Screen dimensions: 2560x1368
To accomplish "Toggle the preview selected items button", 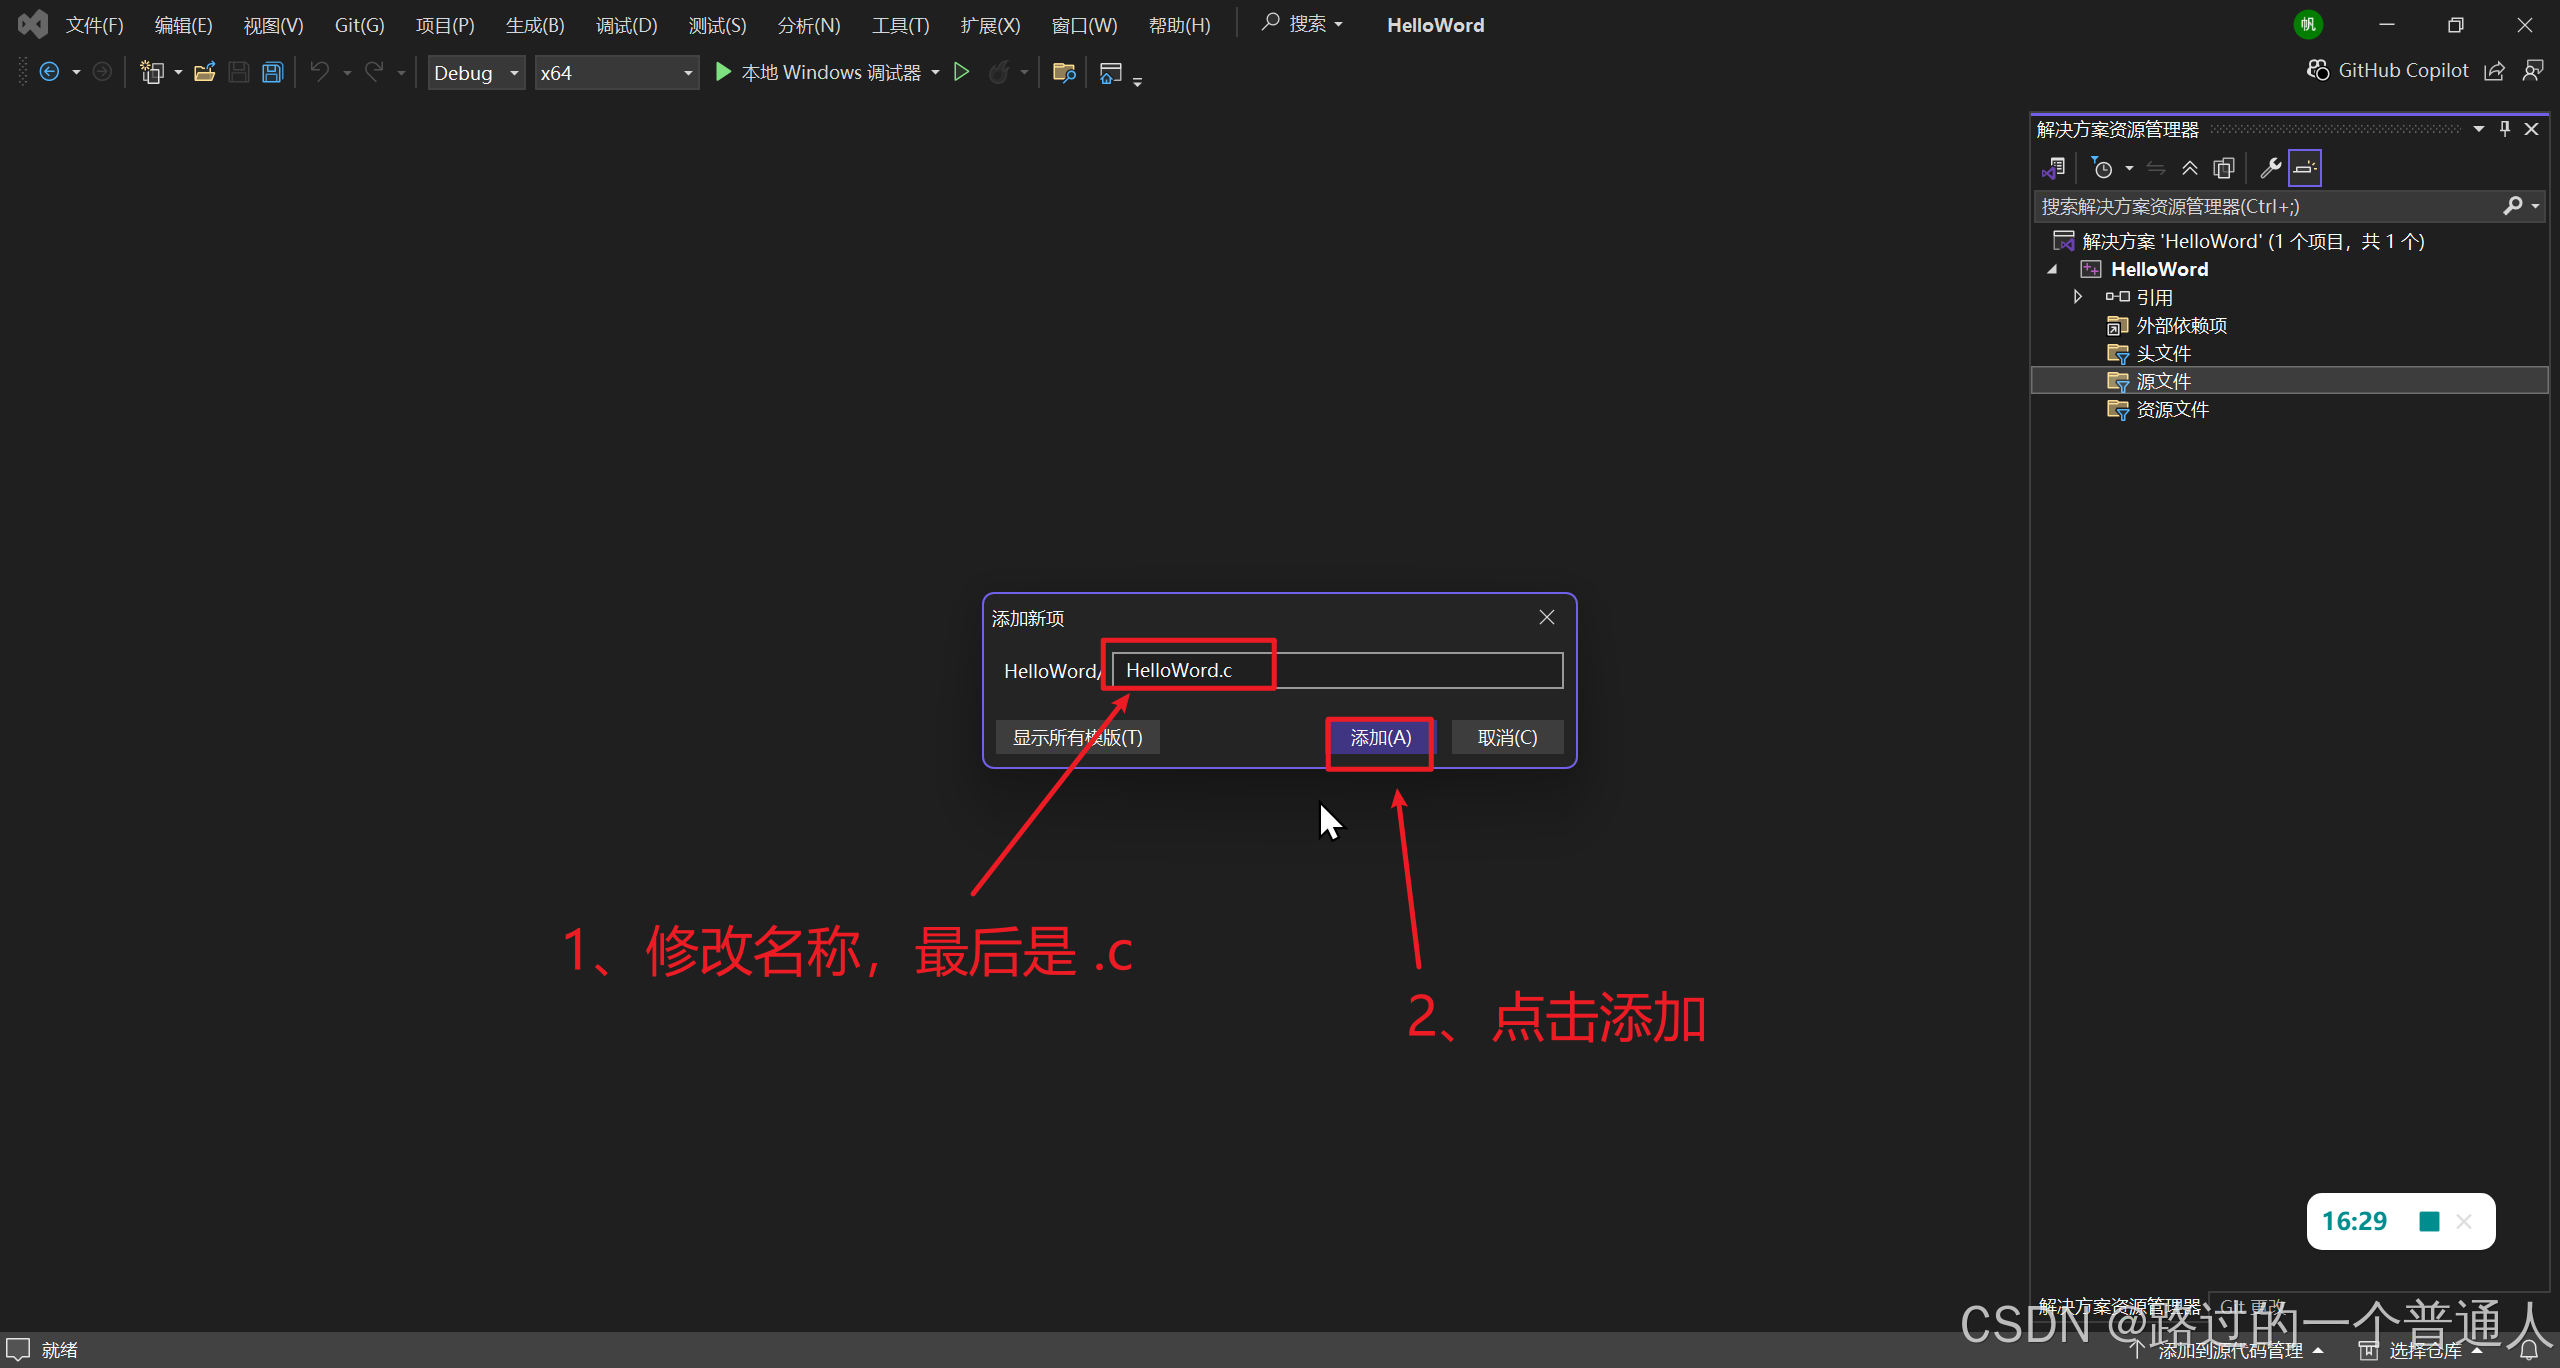I will [x=2305, y=168].
